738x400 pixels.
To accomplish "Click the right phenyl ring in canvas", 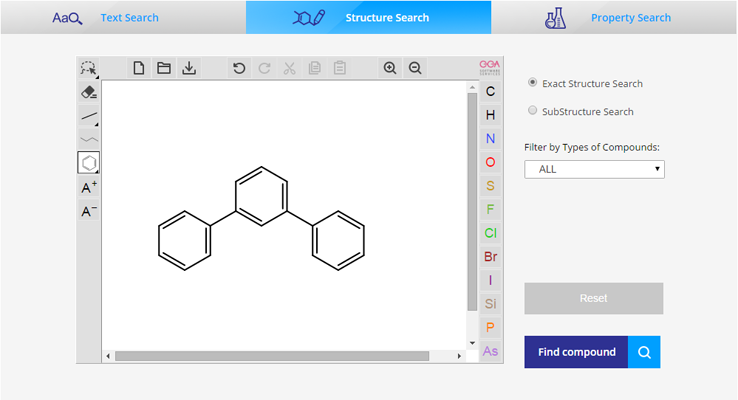I will pos(338,240).
